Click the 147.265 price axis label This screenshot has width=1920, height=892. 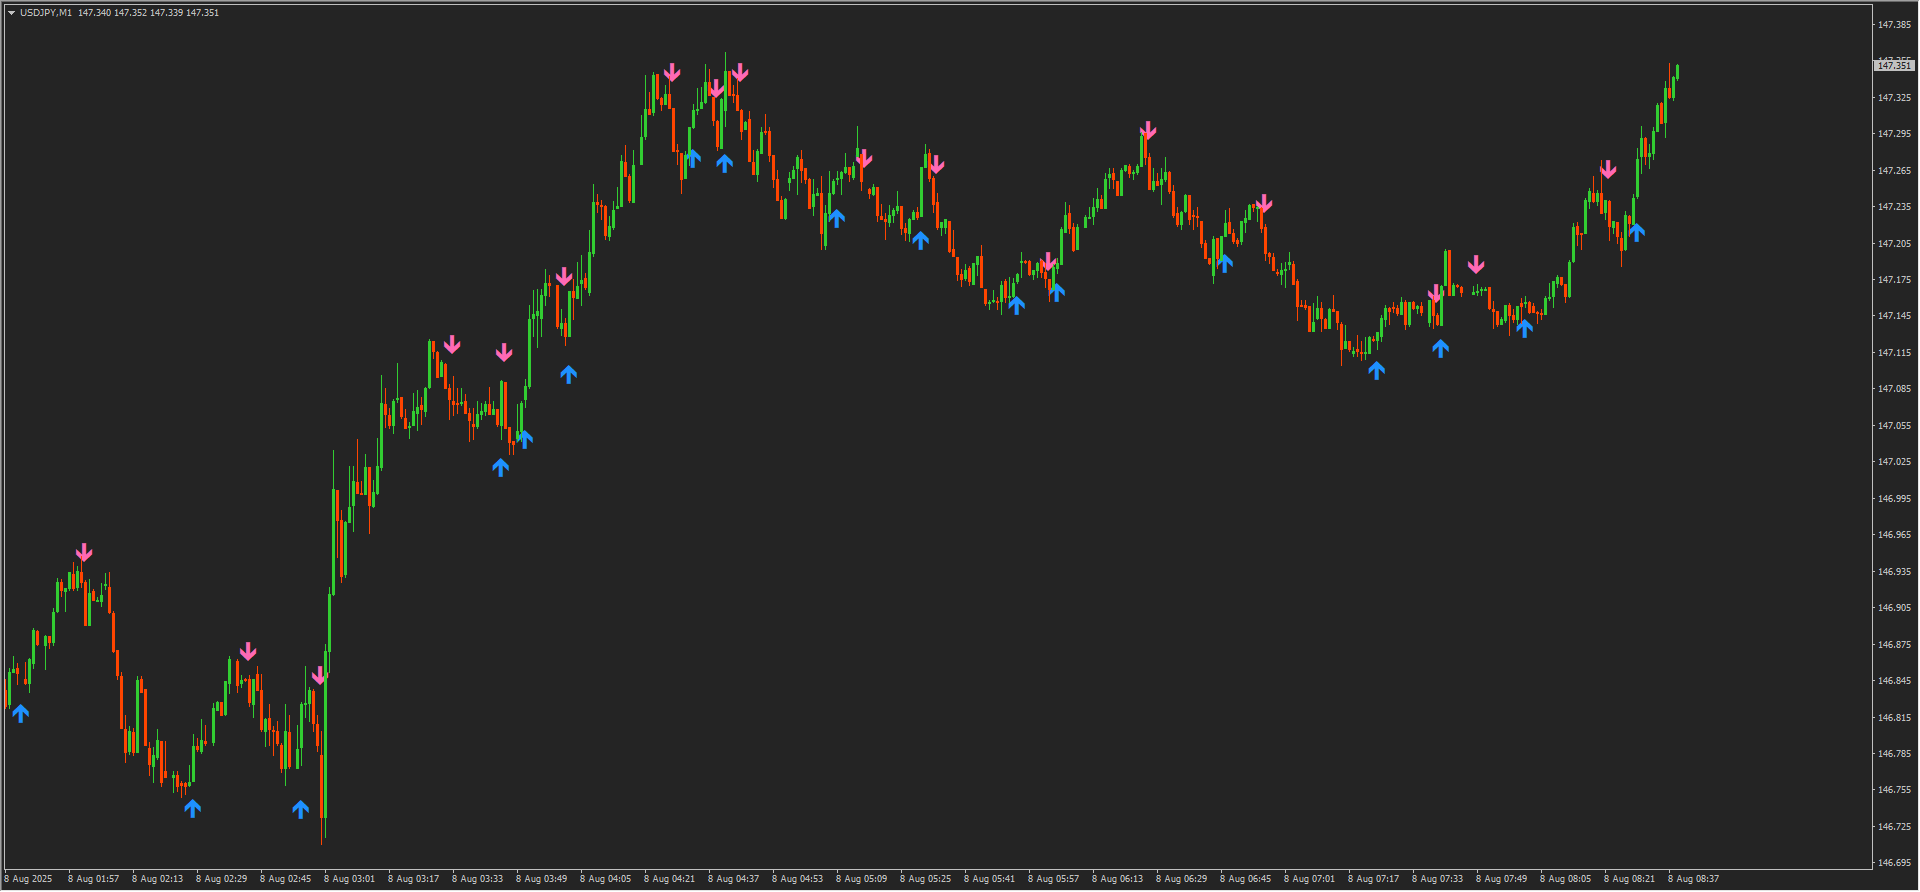tap(1894, 171)
